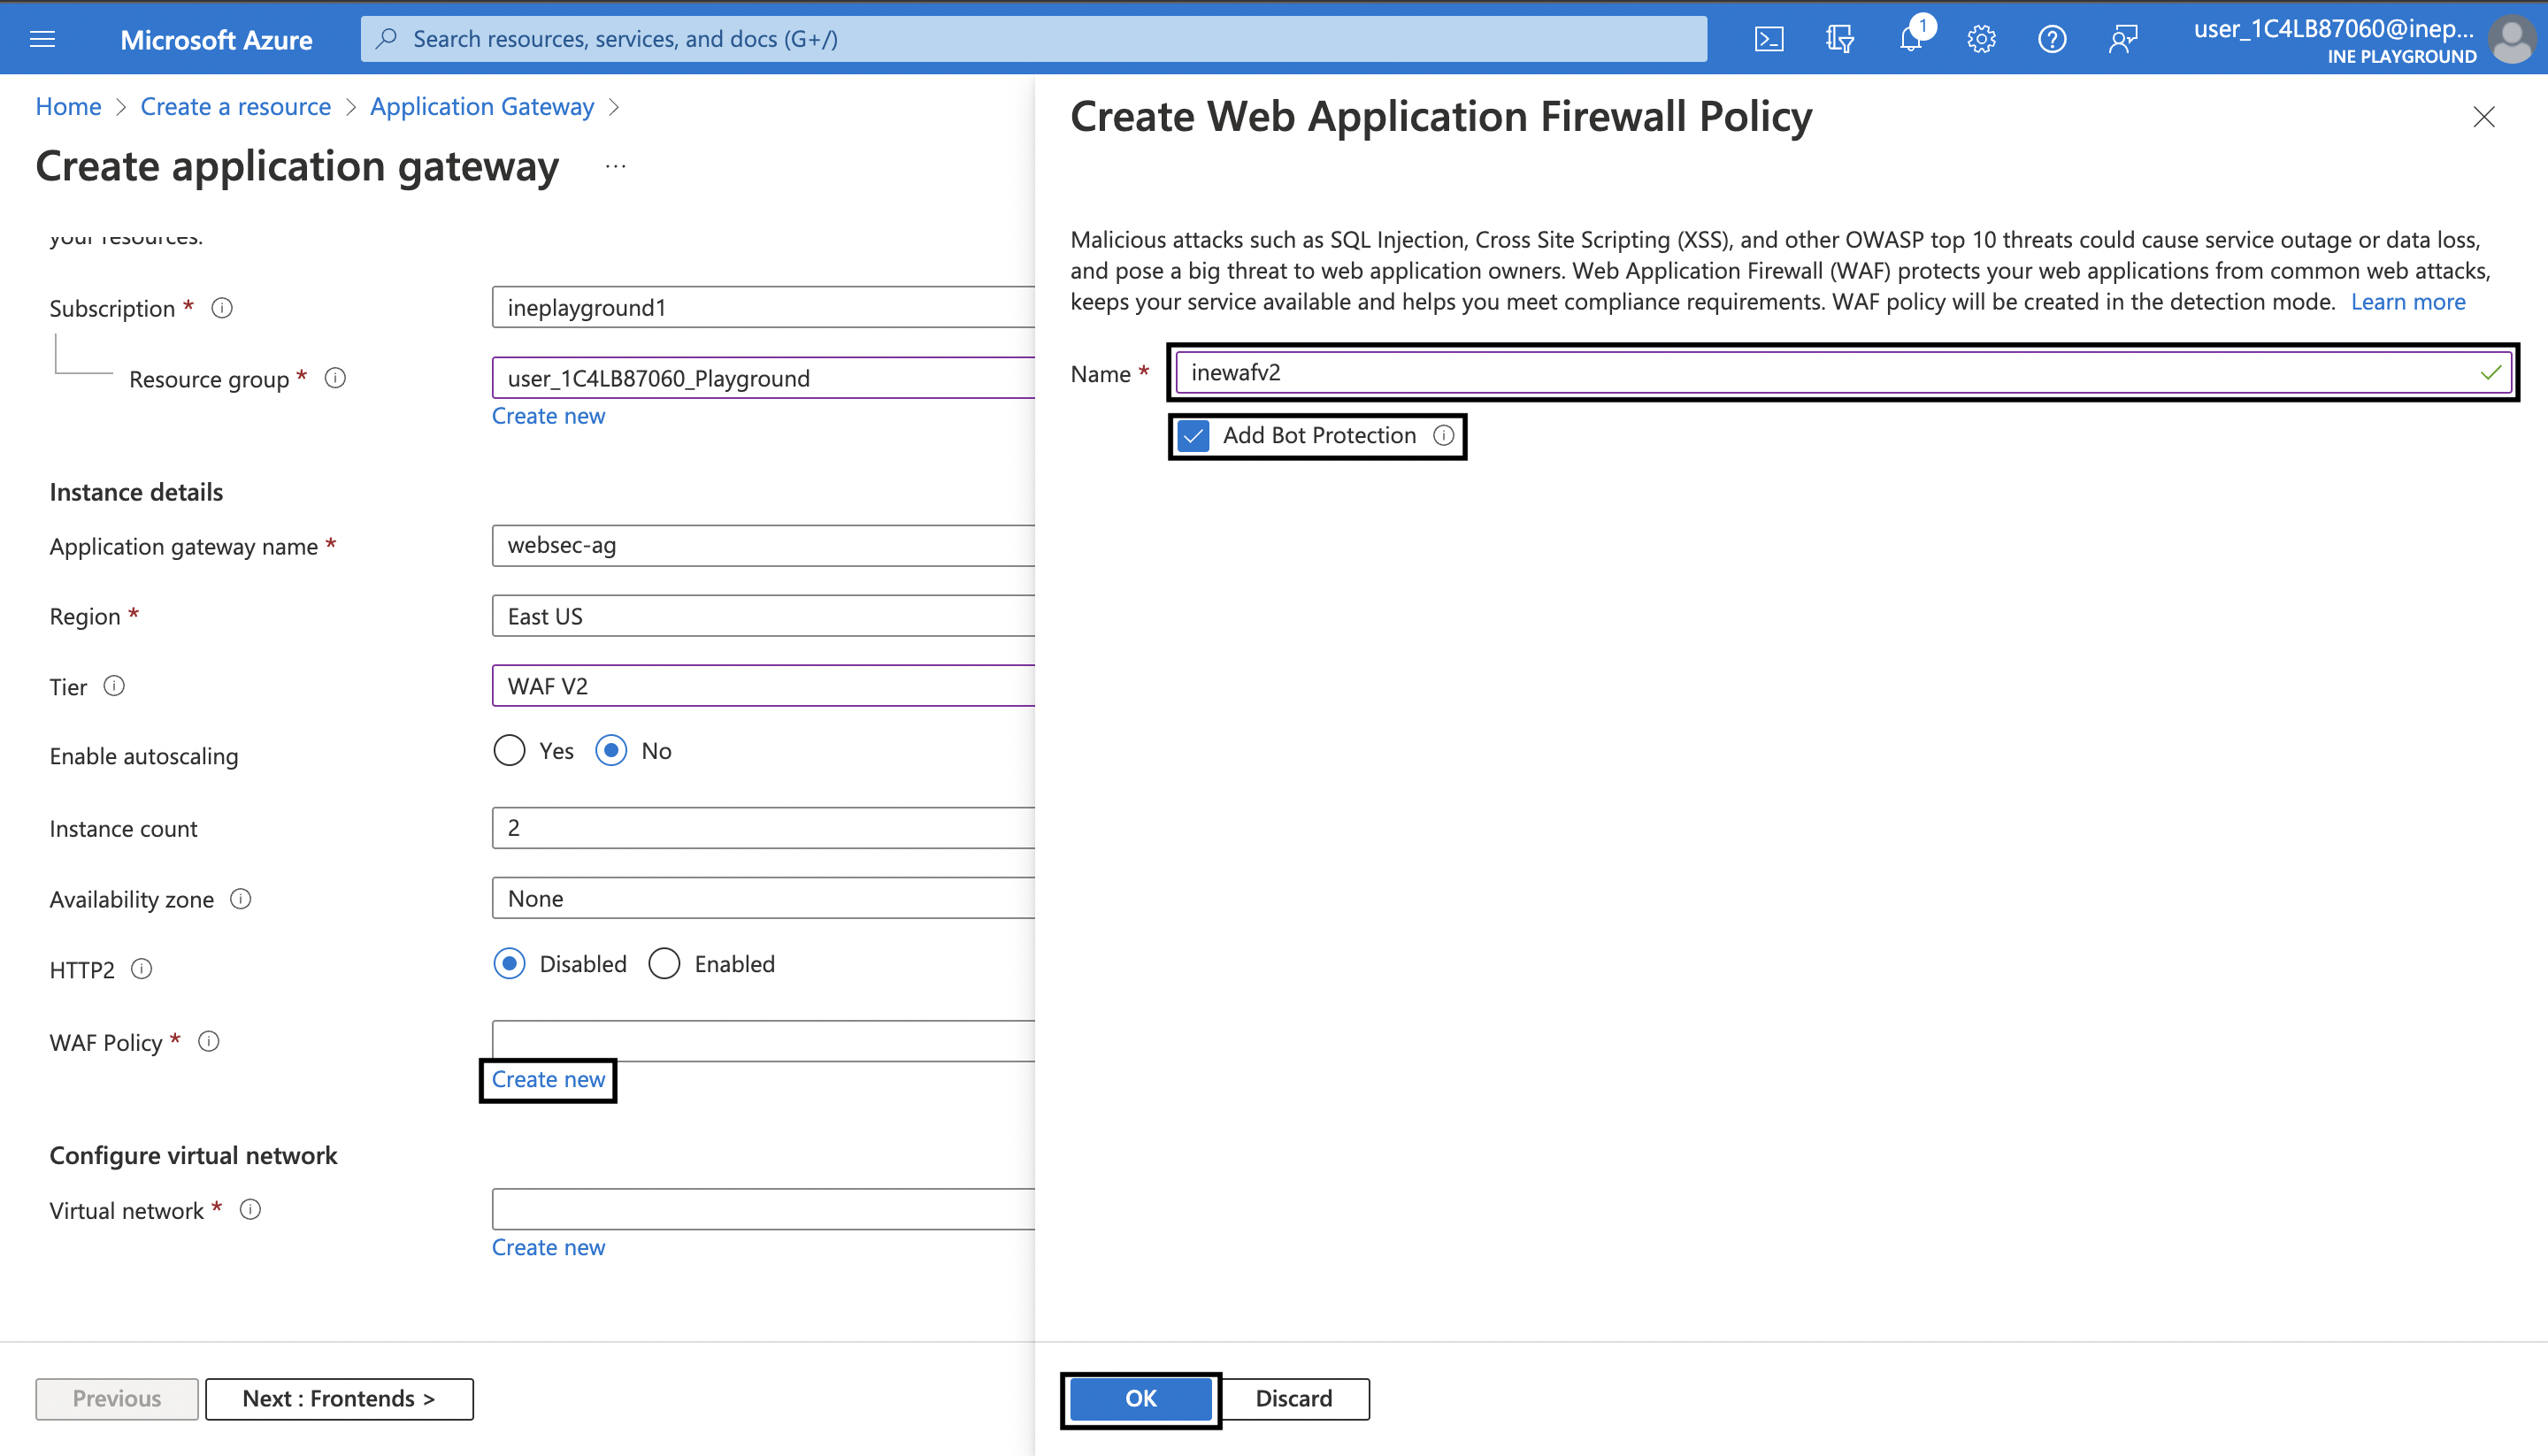Image resolution: width=2548 pixels, height=1456 pixels.
Task: Open the notifications bell
Action: pyautogui.click(x=1910, y=39)
